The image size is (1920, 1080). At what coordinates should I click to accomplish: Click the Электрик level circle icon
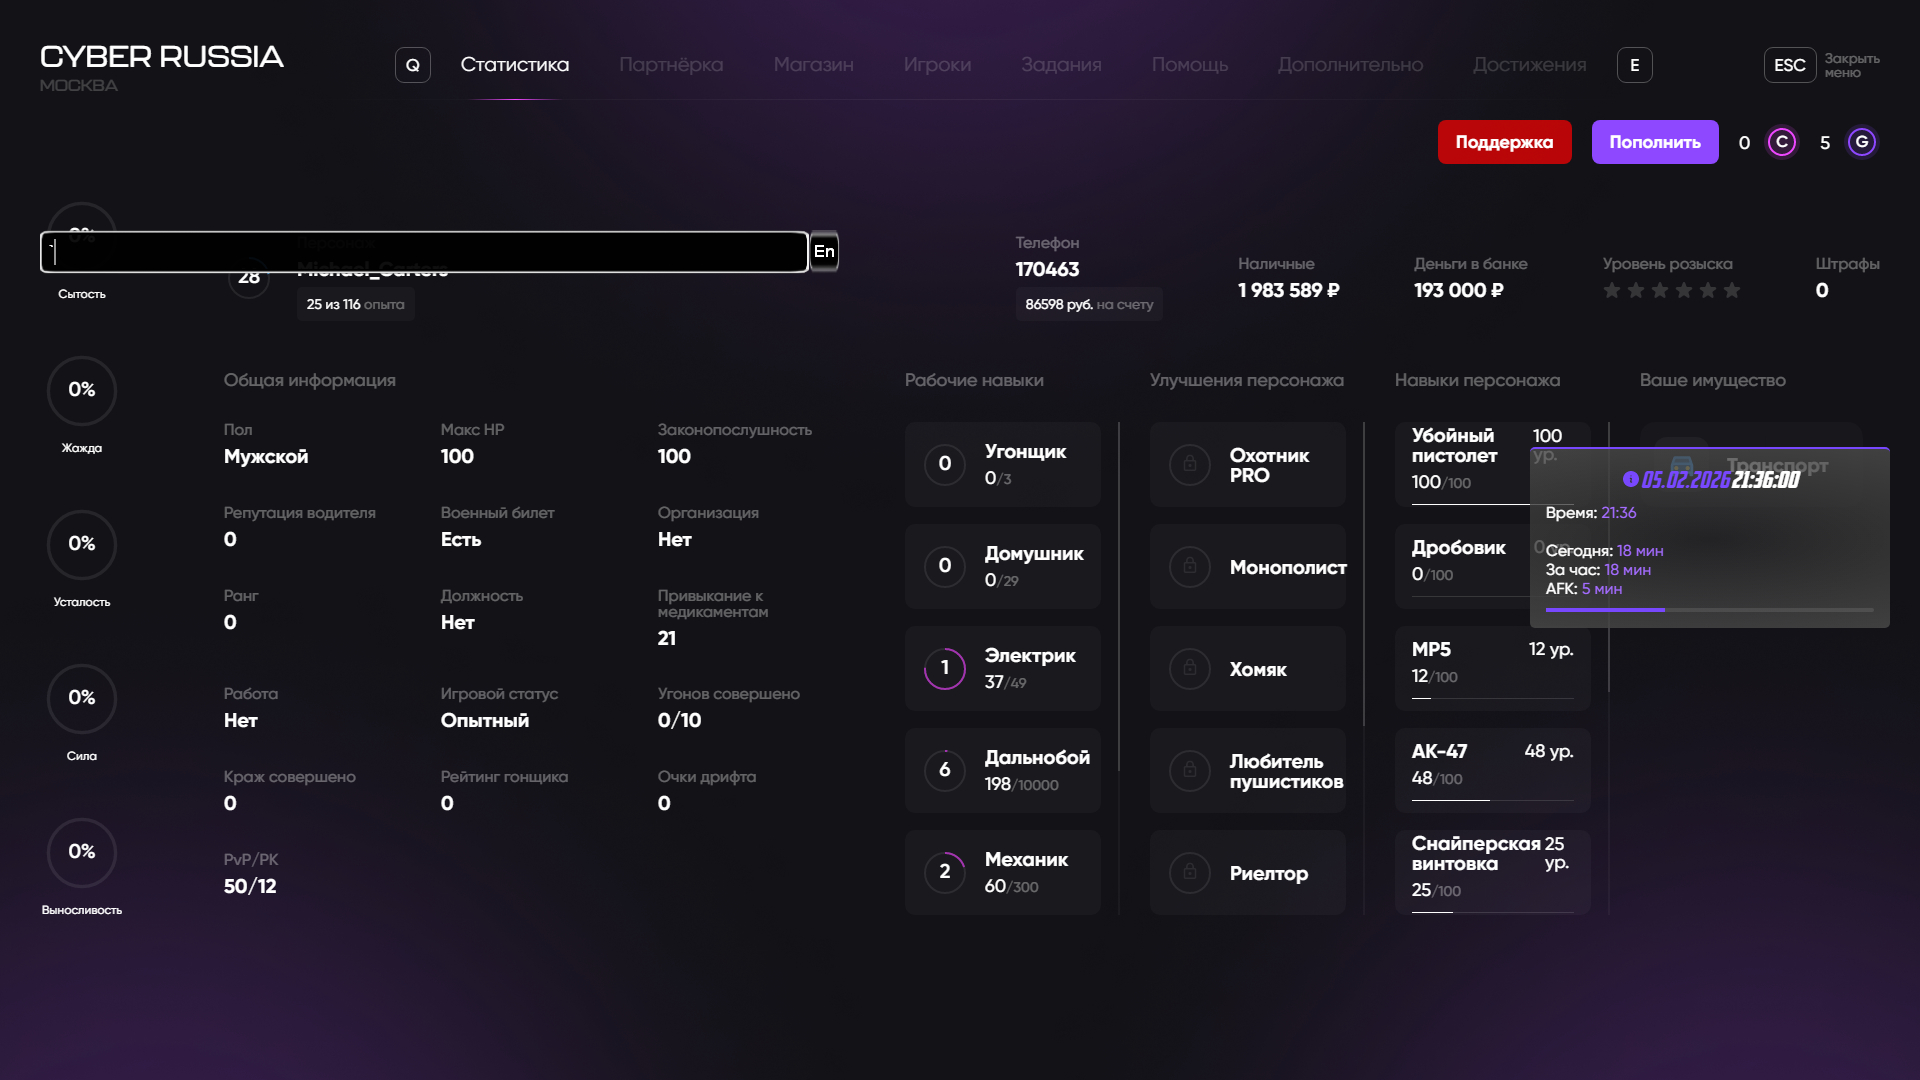(x=944, y=669)
